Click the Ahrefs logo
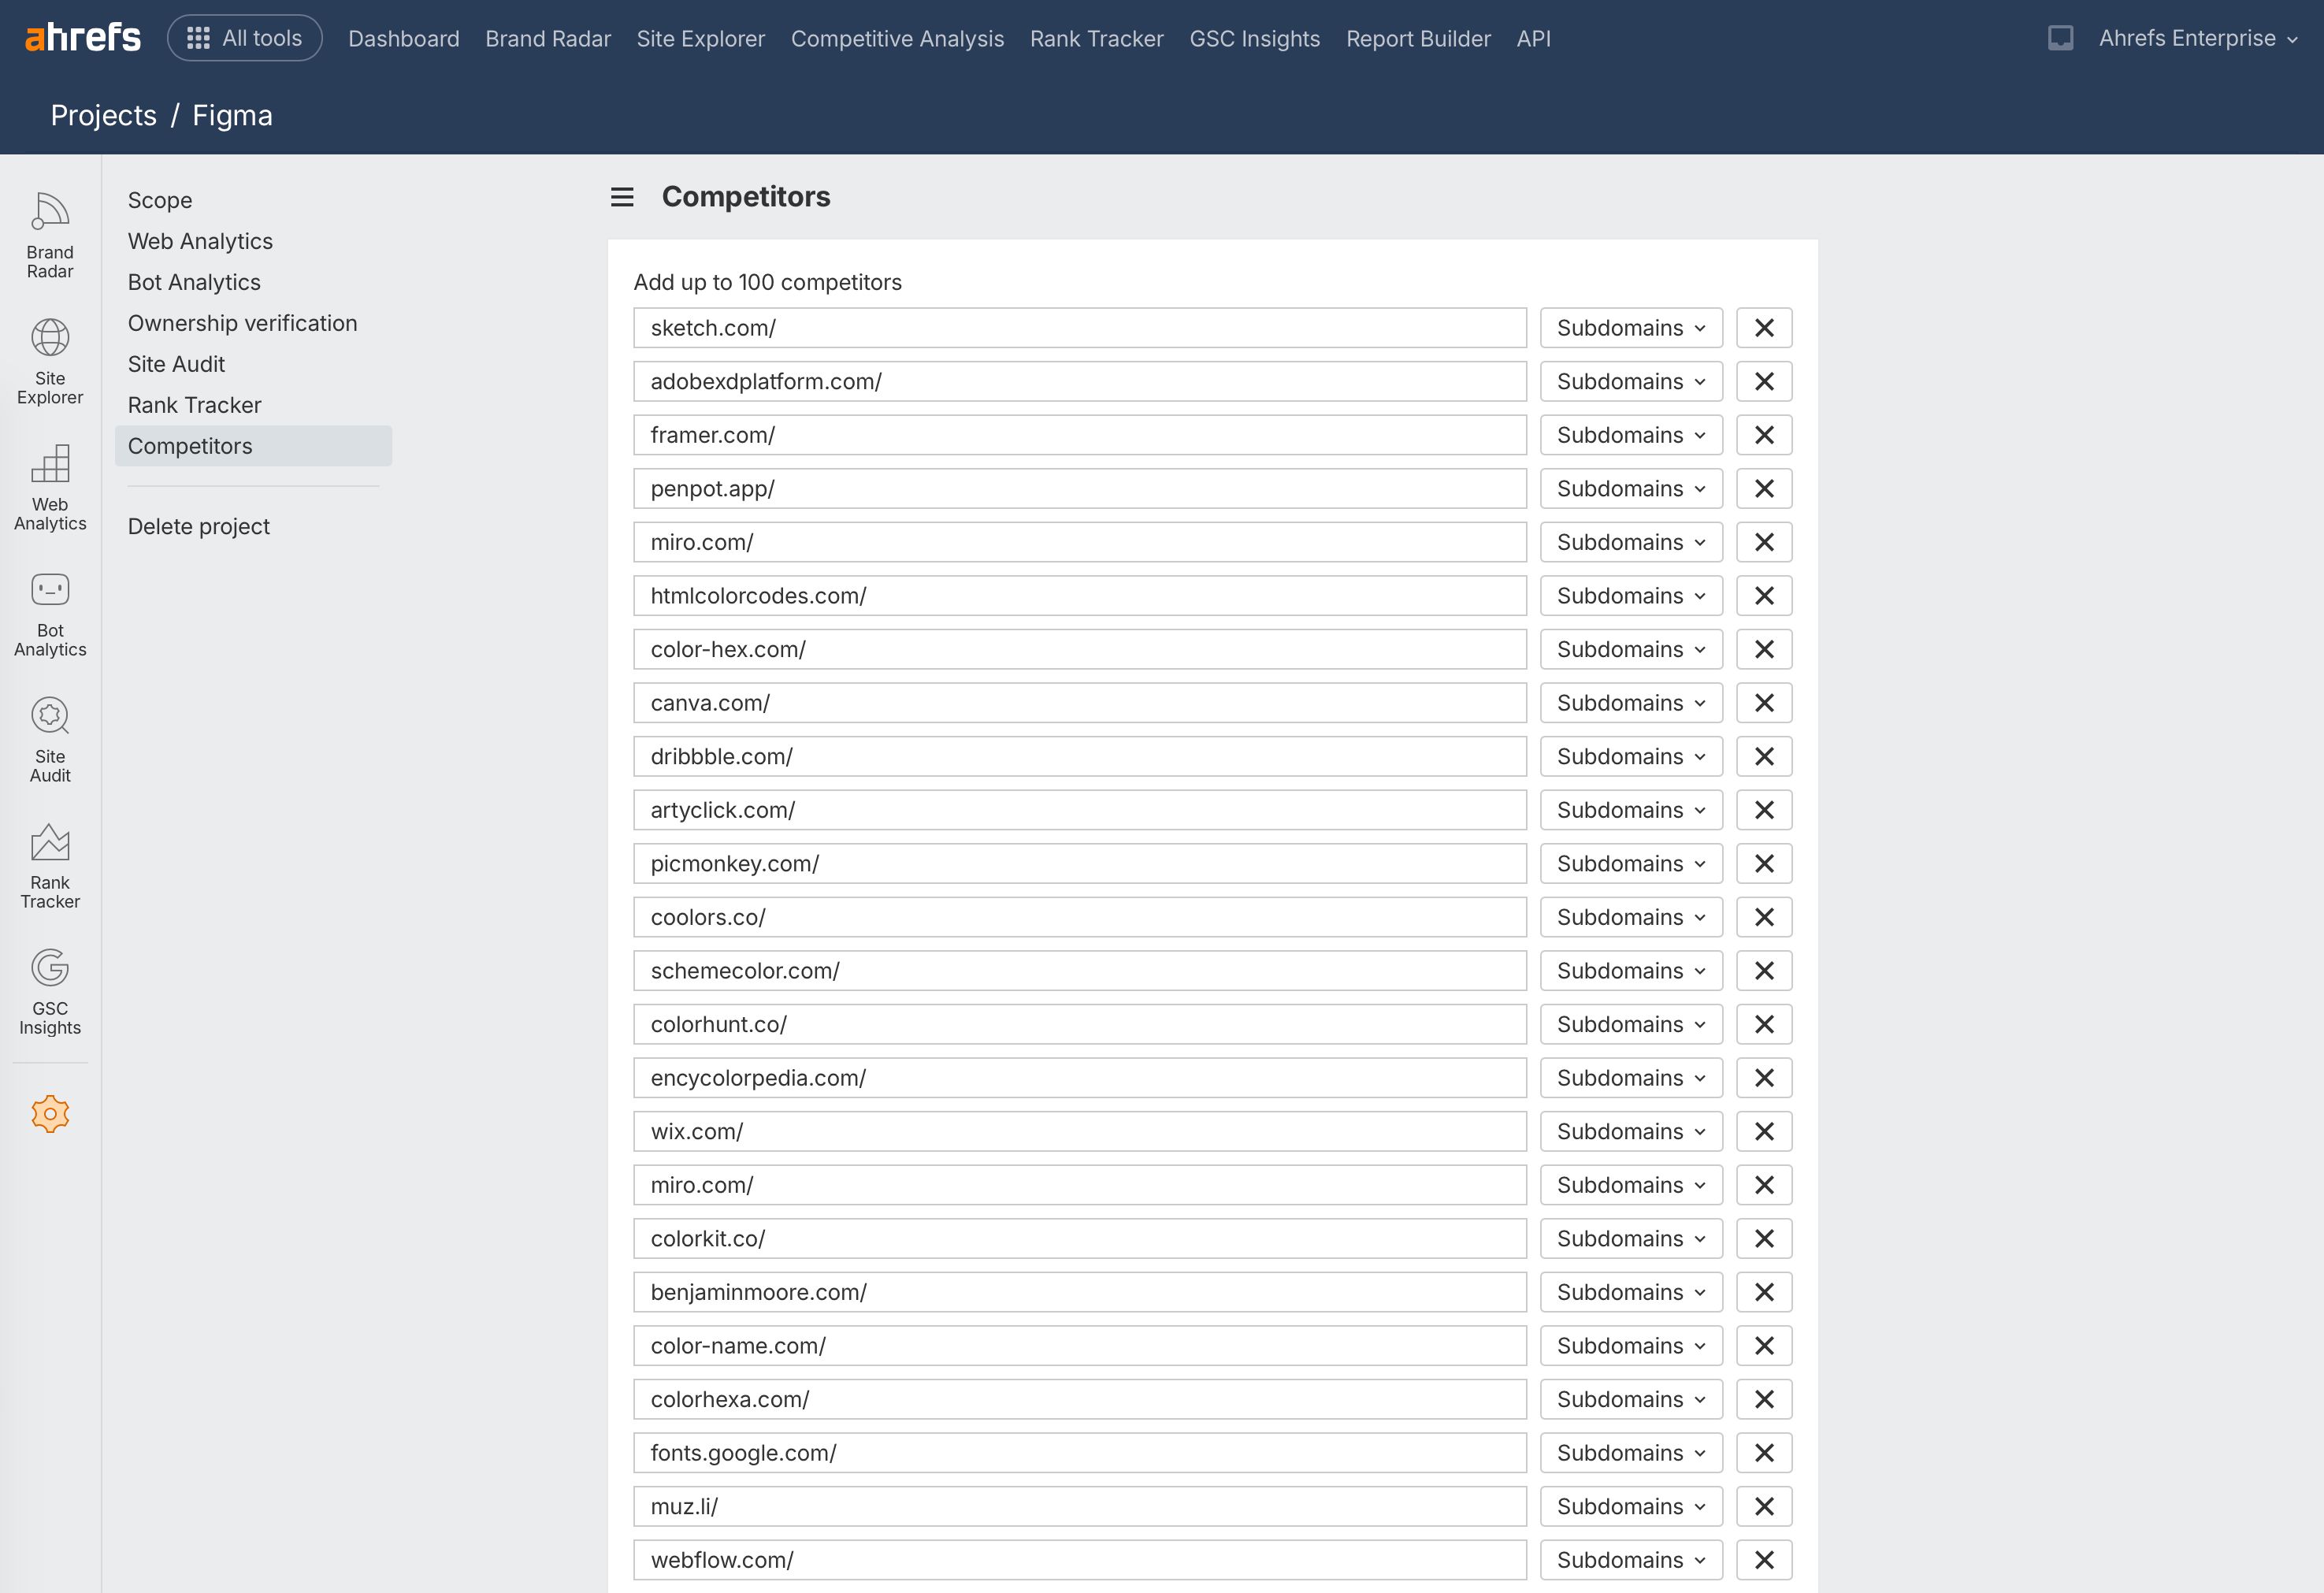2324x1593 pixels. point(83,38)
